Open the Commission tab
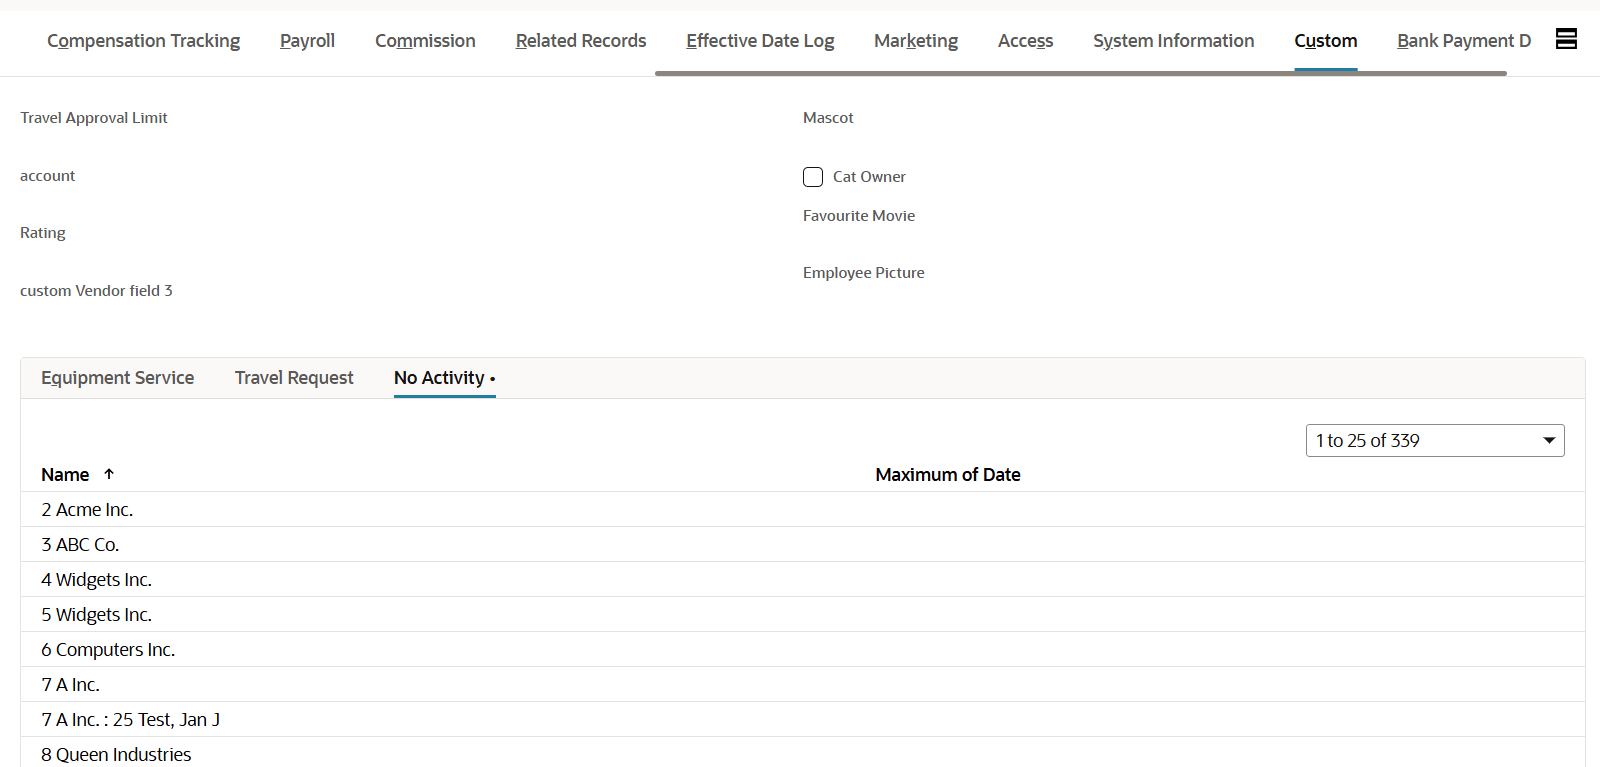Viewport: 1600px width, 767px height. tap(425, 41)
